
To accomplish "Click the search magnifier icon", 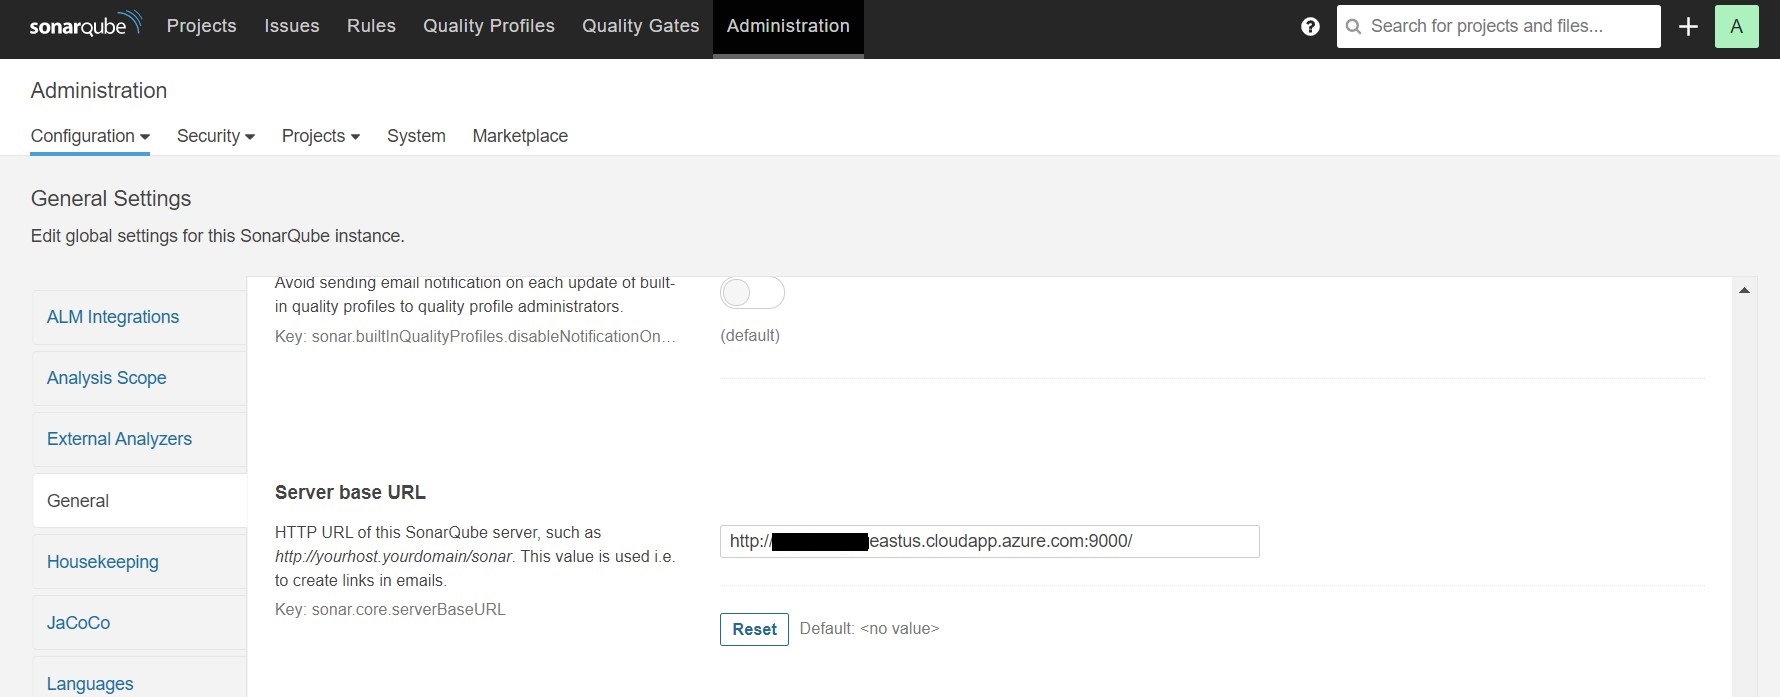I will coord(1353,27).
